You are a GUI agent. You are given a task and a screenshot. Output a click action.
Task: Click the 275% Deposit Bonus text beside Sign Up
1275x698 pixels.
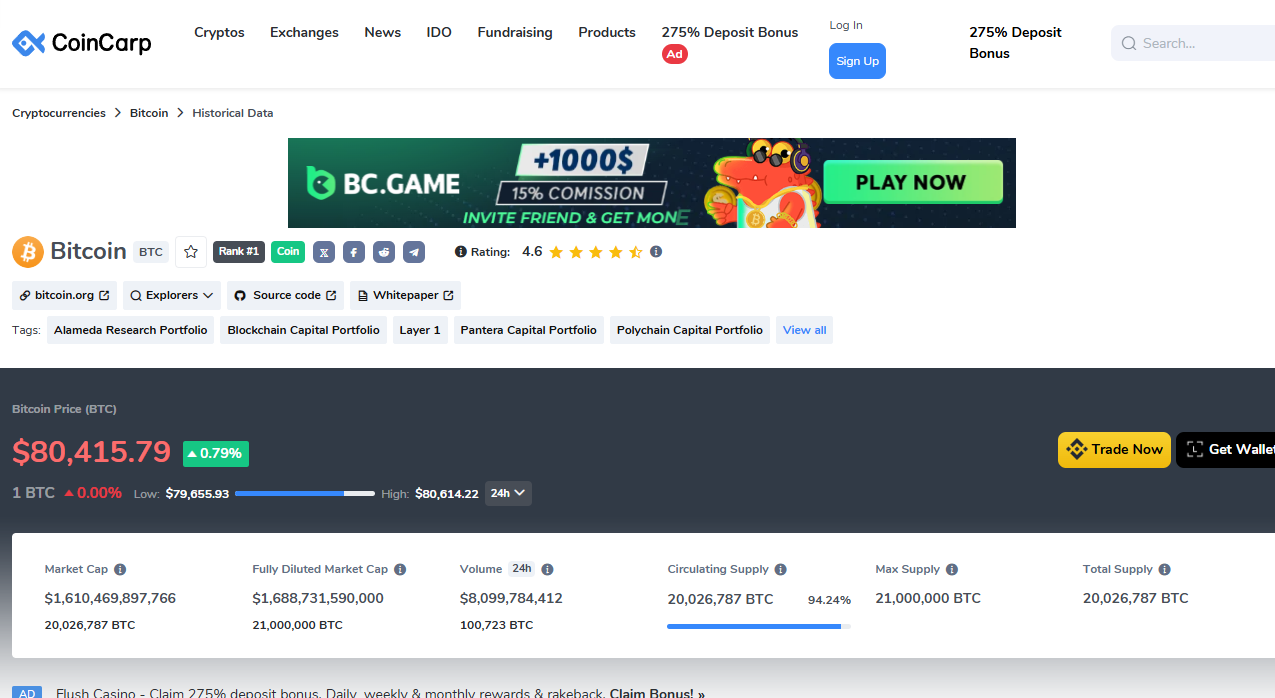(x=1015, y=43)
